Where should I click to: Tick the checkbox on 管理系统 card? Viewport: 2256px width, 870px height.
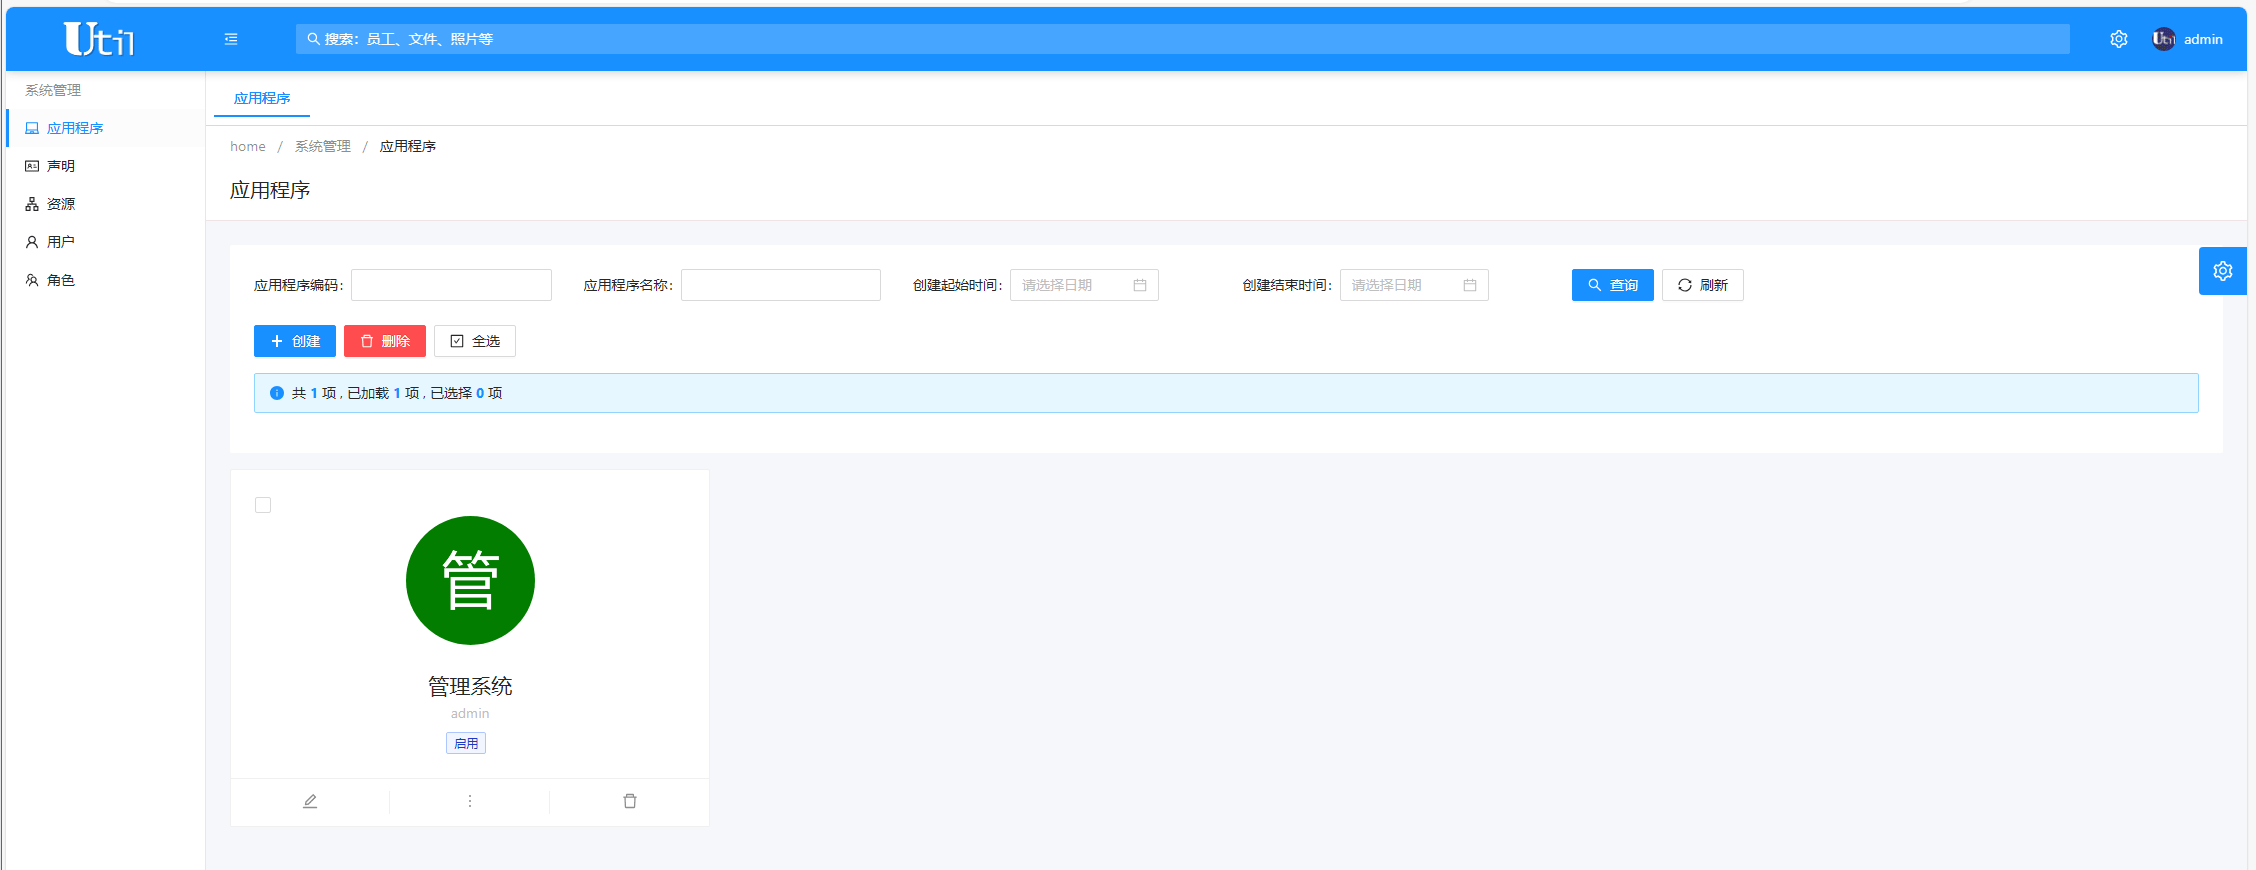pos(263,505)
